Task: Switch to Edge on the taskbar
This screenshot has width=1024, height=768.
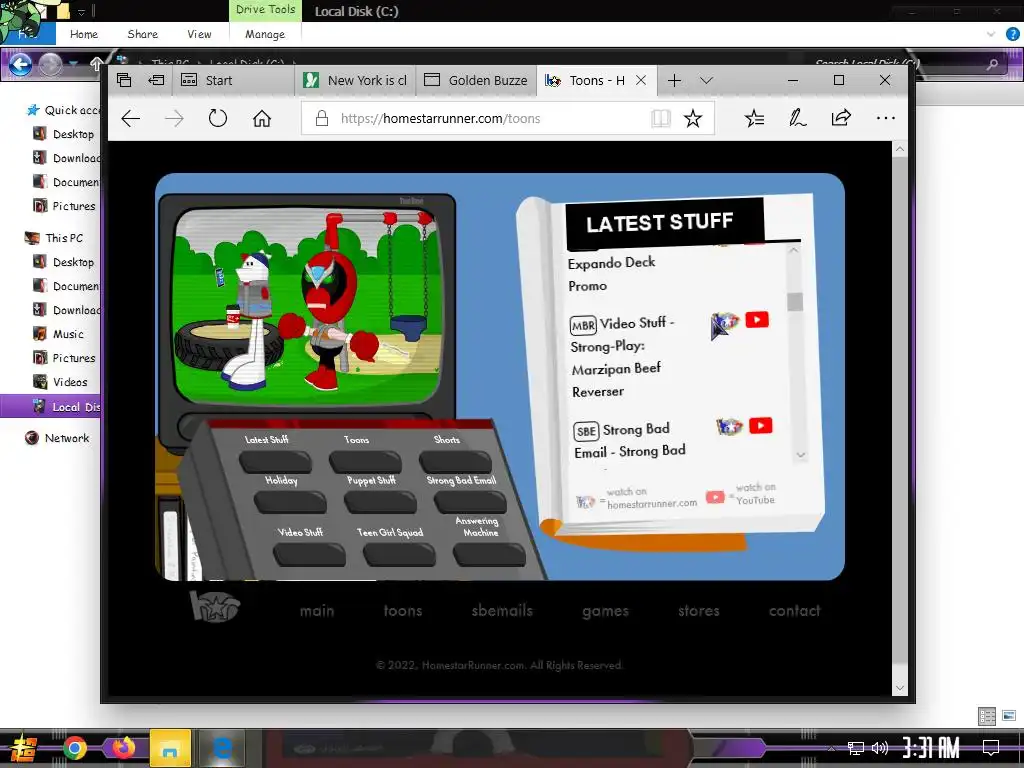Action: (x=221, y=748)
